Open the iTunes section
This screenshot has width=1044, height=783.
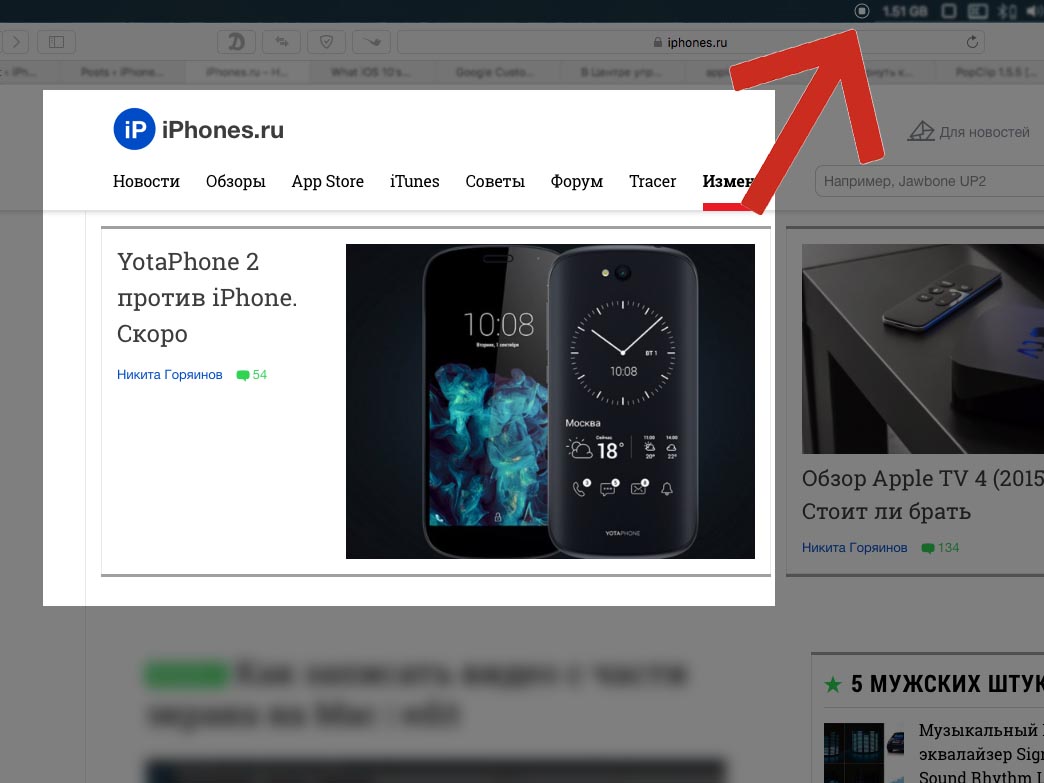[x=415, y=181]
